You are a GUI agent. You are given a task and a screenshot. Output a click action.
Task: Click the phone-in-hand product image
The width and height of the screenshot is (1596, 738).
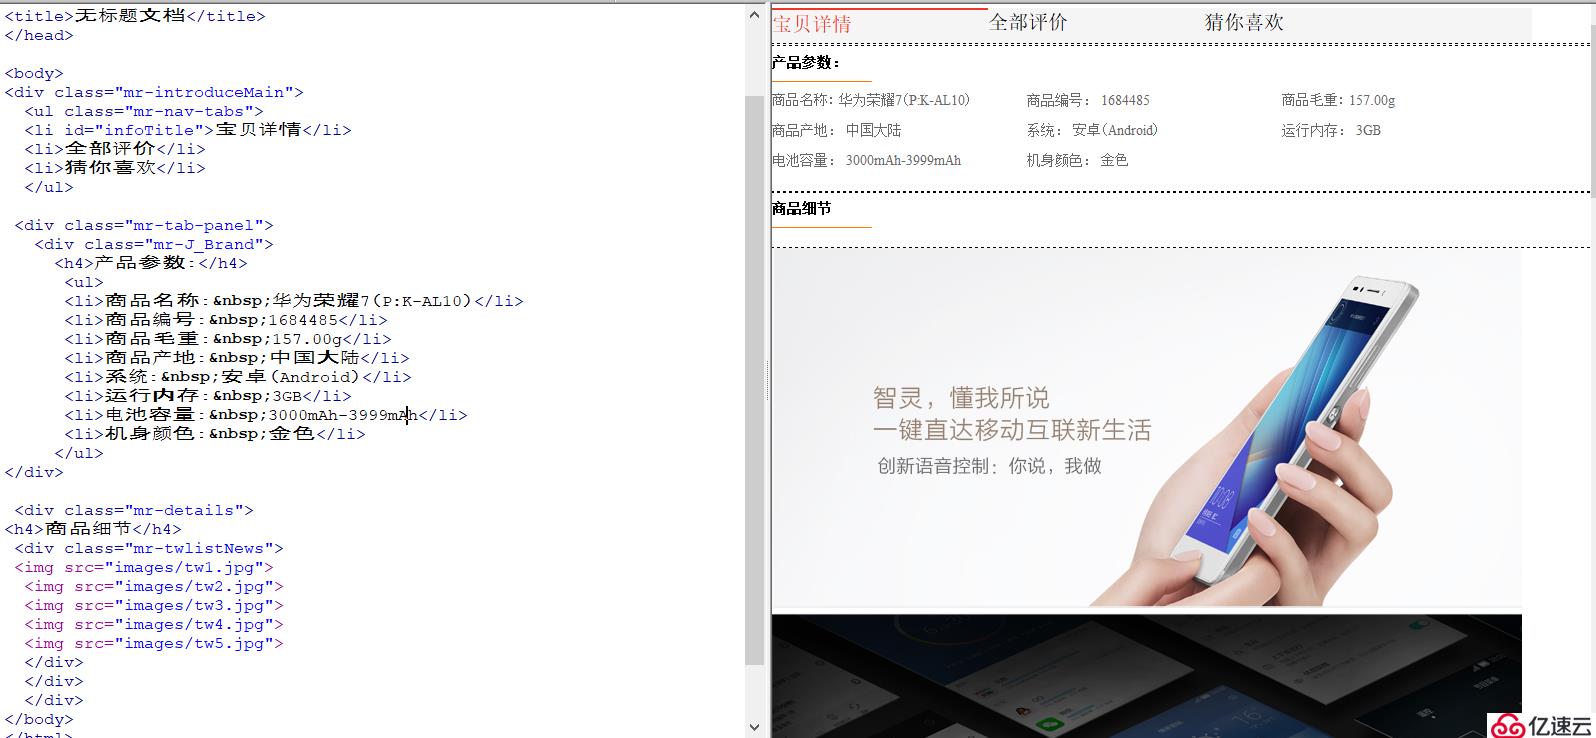pos(1146,428)
